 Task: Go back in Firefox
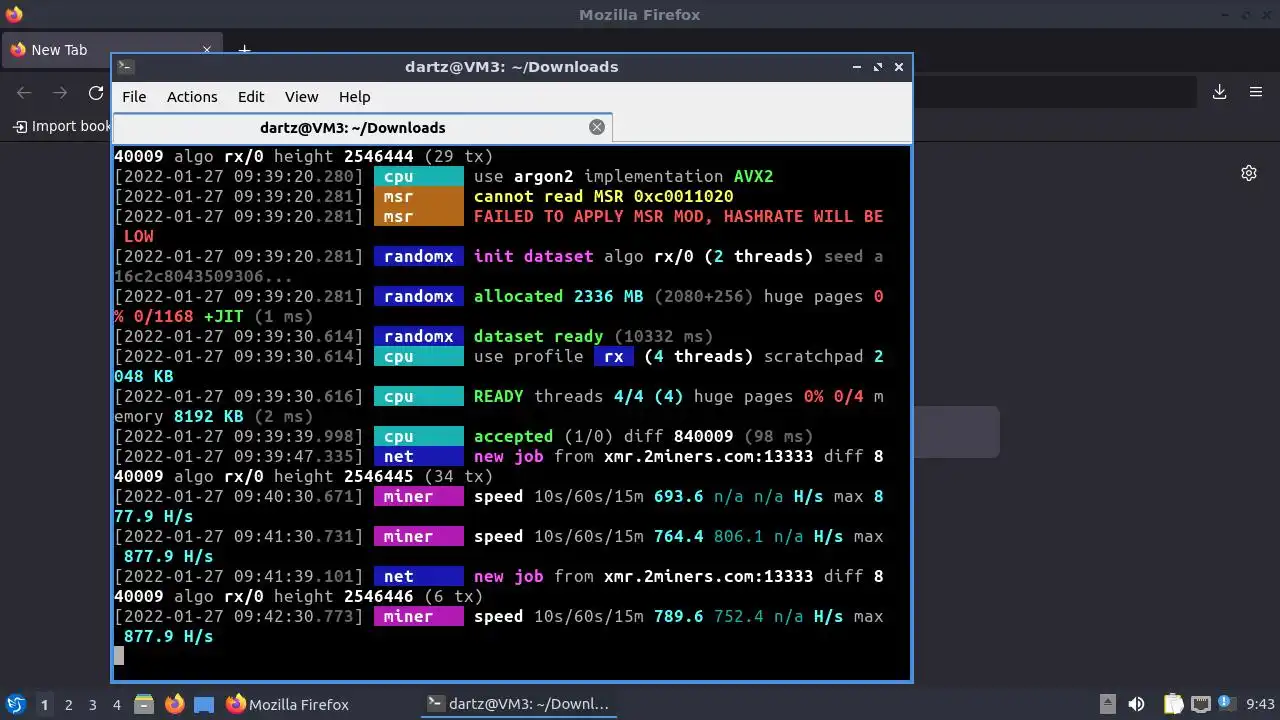tap(24, 93)
